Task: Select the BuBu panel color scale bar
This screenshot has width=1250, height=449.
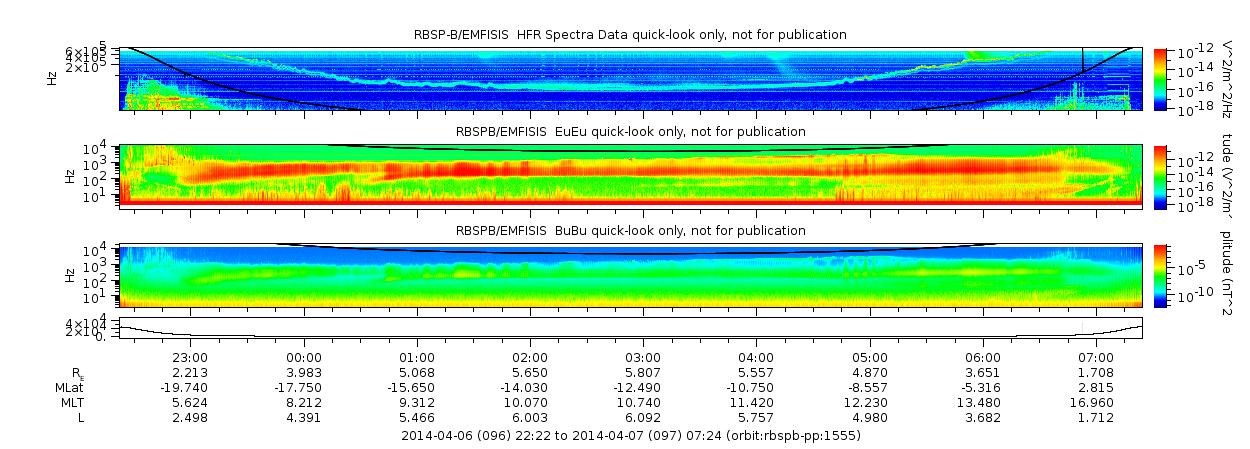Action: pyautogui.click(x=1161, y=275)
